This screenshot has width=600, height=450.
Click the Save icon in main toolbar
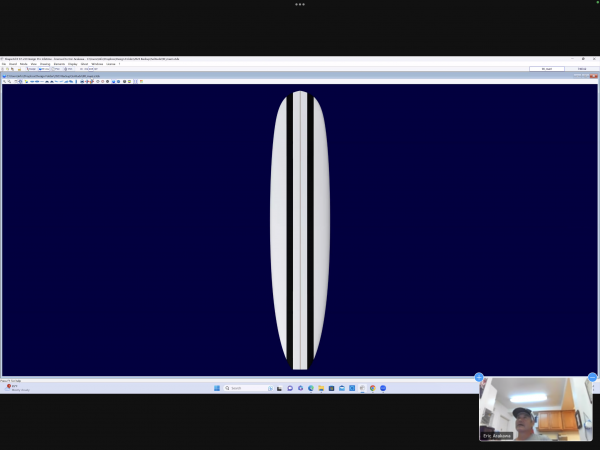18,69
